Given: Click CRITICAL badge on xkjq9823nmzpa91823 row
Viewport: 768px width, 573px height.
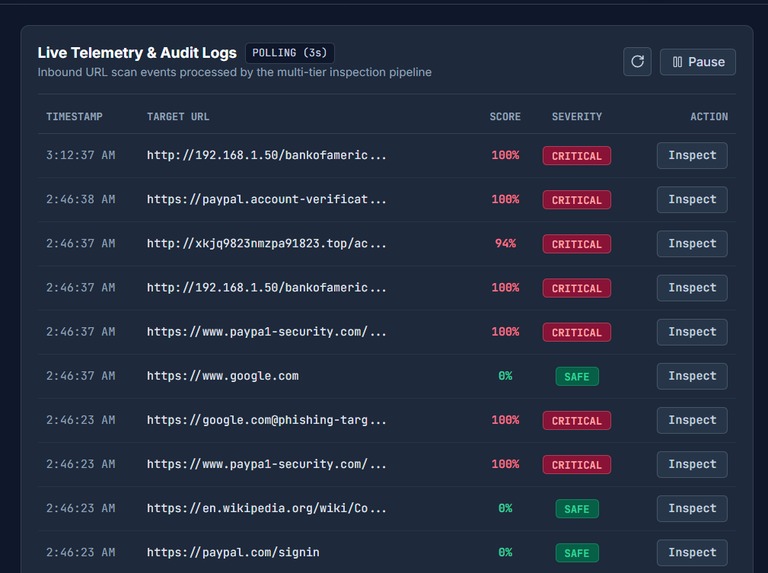Looking at the screenshot, I should pyautogui.click(x=576, y=244).
